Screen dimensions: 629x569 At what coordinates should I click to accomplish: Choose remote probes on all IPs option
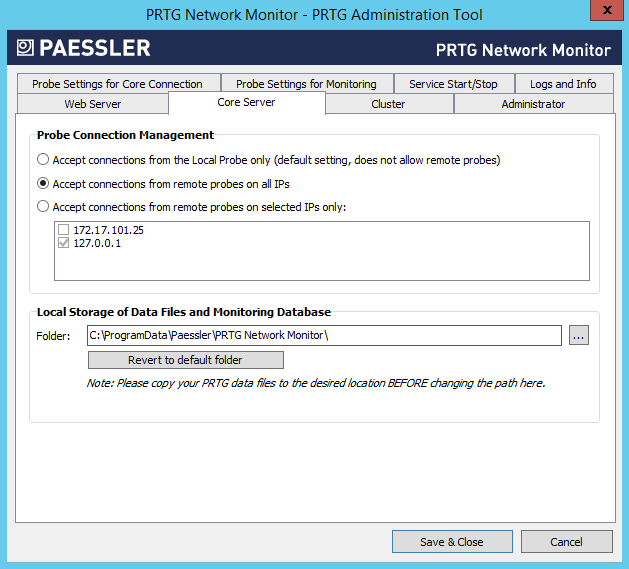pyautogui.click(x=43, y=183)
